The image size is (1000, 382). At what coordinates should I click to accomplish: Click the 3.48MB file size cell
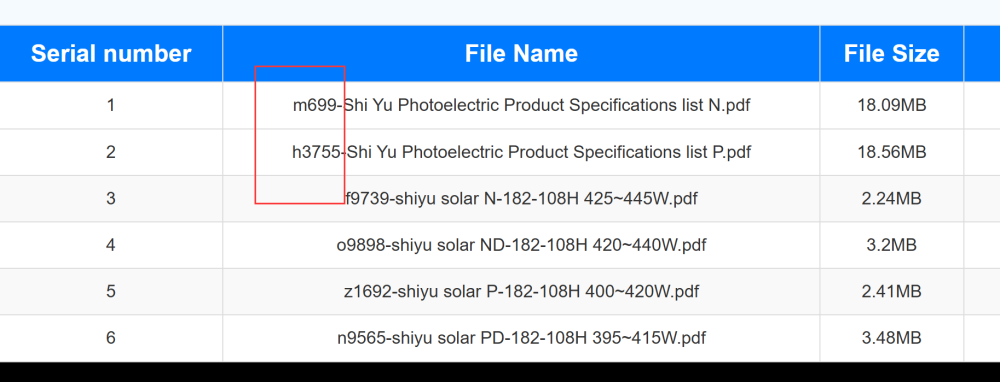(892, 337)
